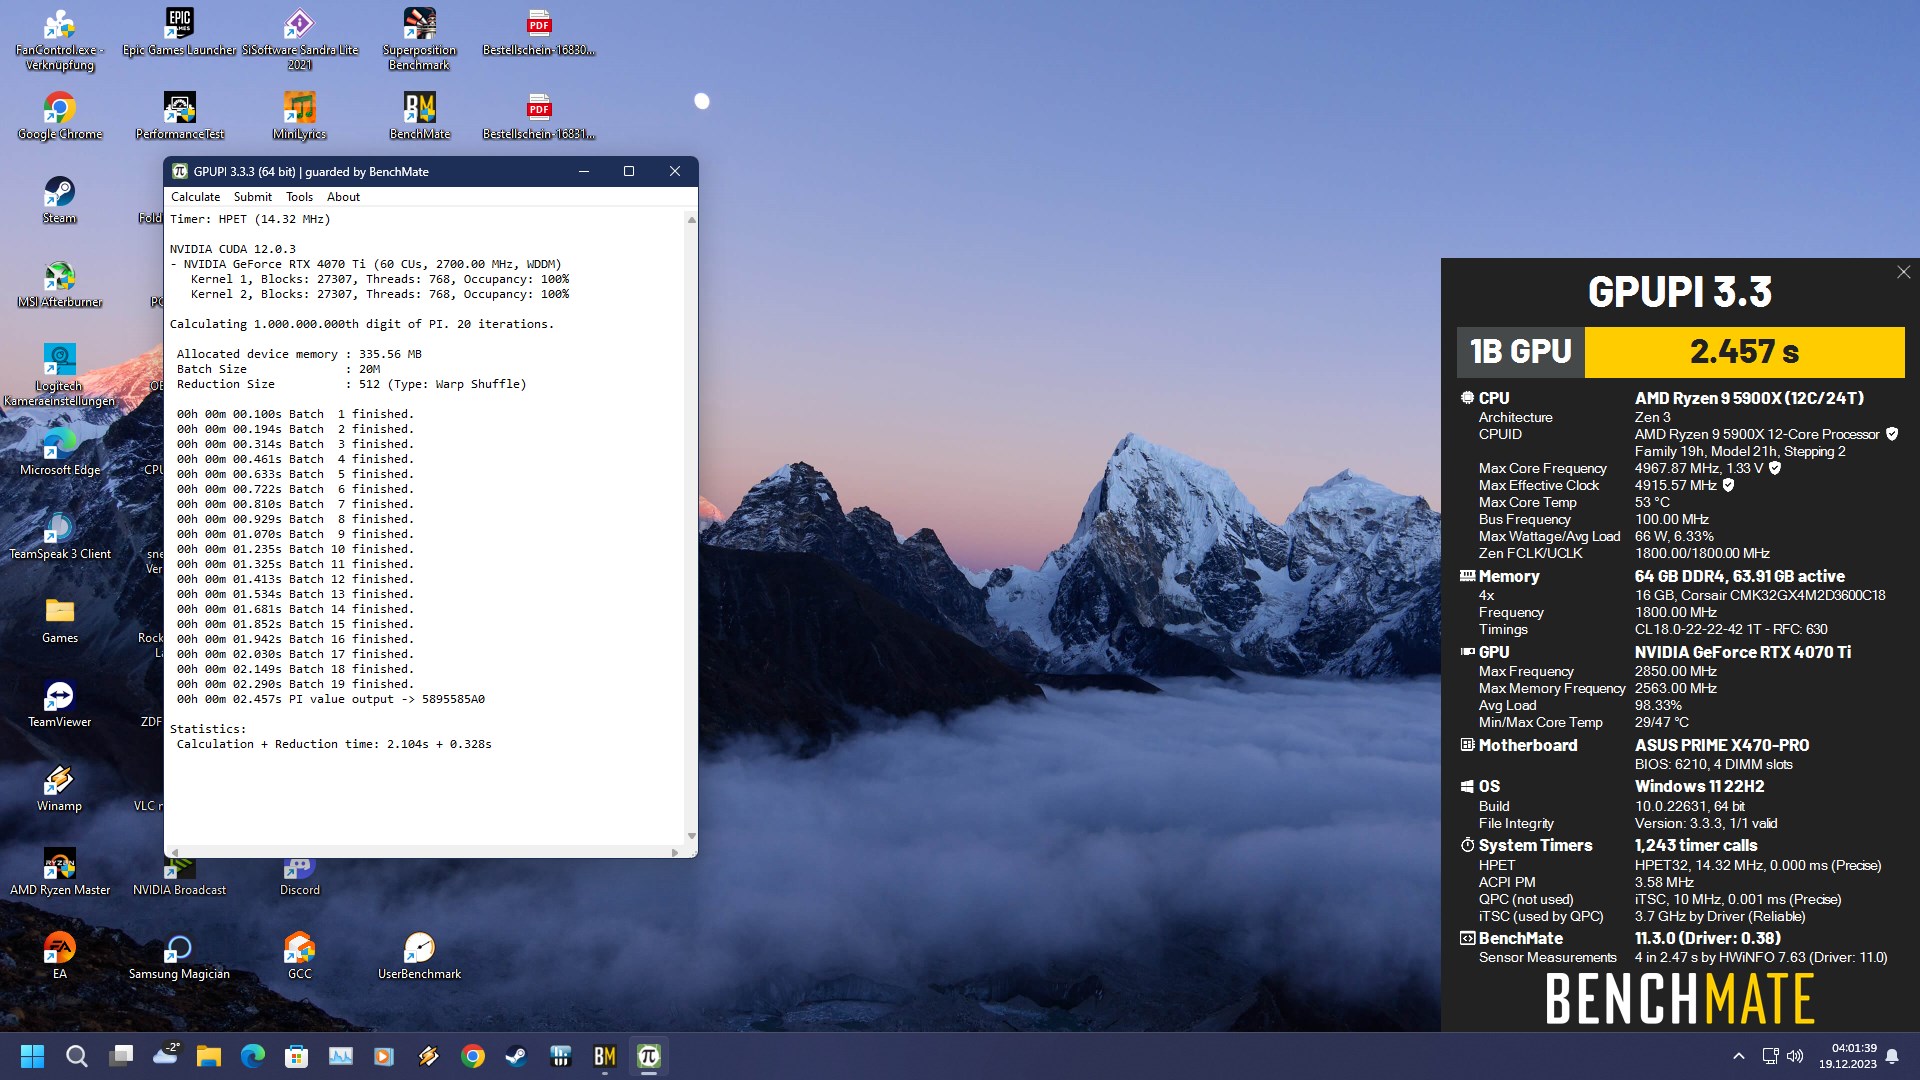This screenshot has height=1080, width=1920.
Task: Open FanControl.exe desktop shortcut
Action: click(60, 40)
